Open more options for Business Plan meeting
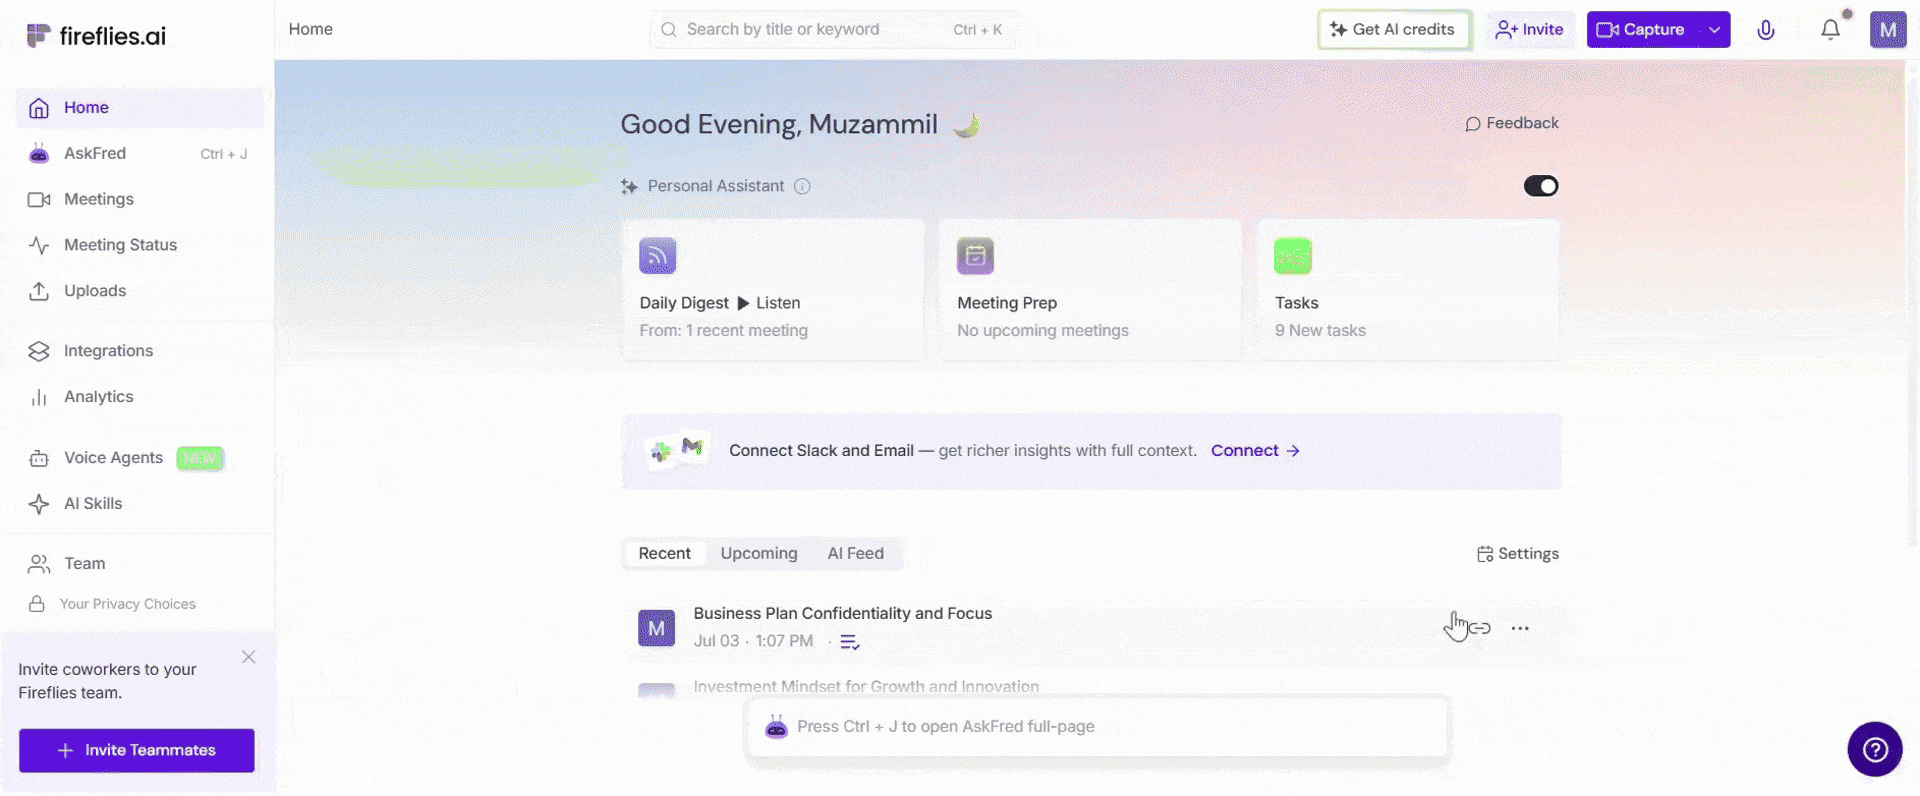The height and width of the screenshot is (796, 1920). [x=1520, y=628]
